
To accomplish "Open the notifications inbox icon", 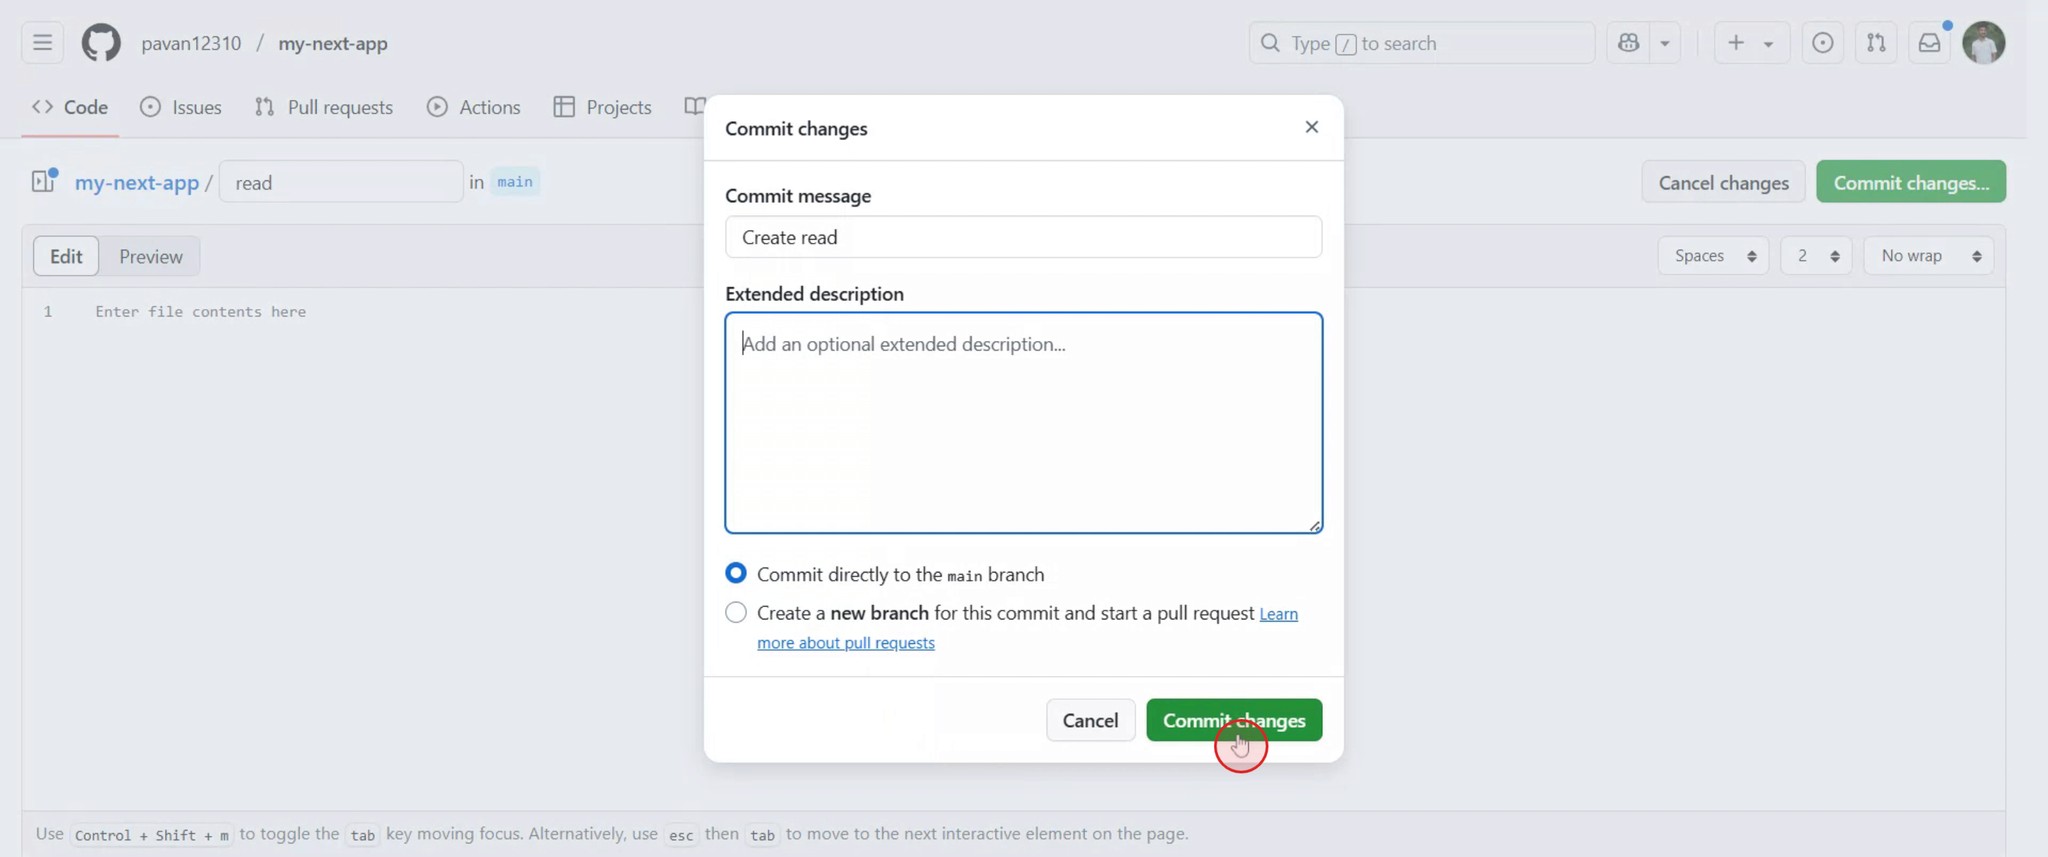I will point(1930,43).
